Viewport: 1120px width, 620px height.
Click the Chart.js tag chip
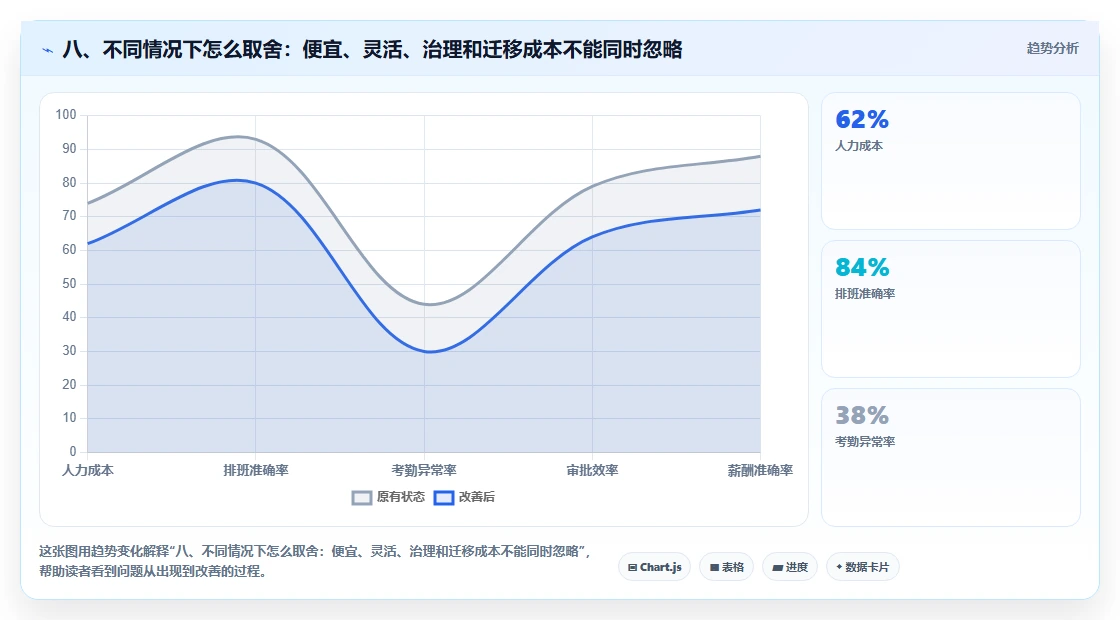click(x=654, y=567)
